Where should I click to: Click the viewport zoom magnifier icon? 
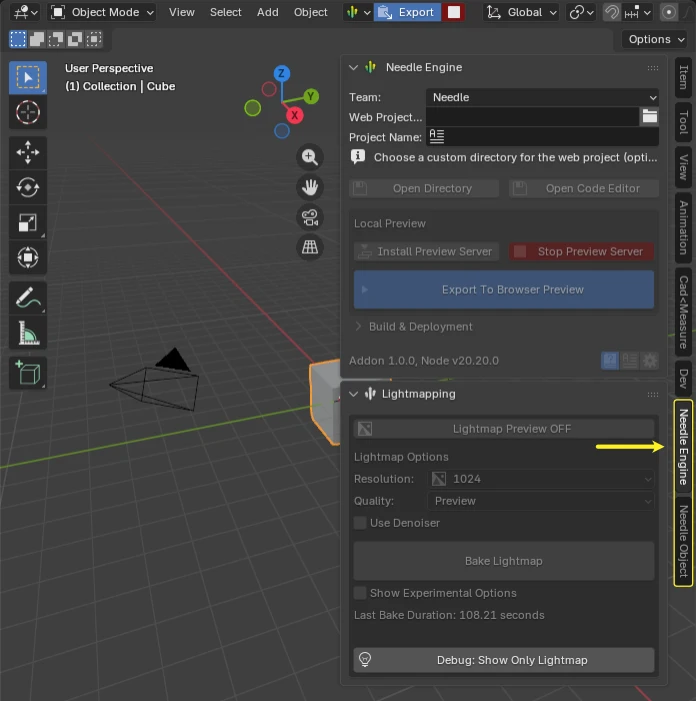coord(310,157)
